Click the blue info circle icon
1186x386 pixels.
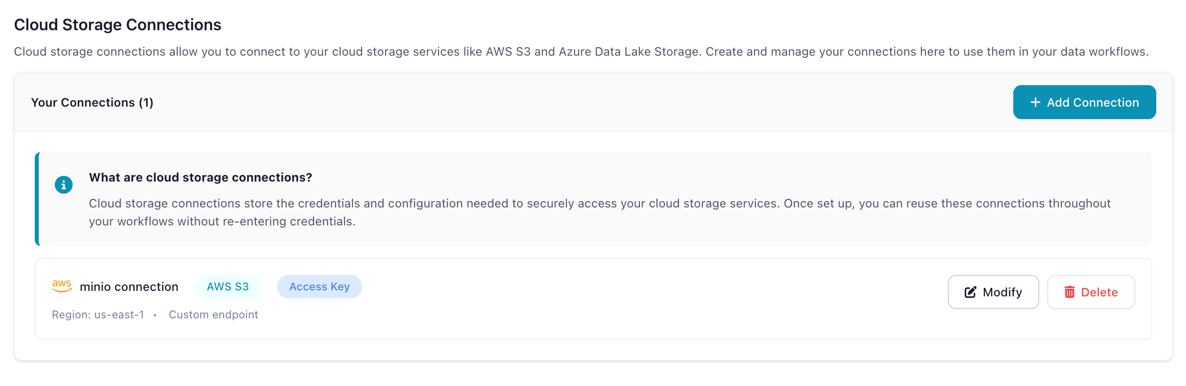click(x=65, y=185)
